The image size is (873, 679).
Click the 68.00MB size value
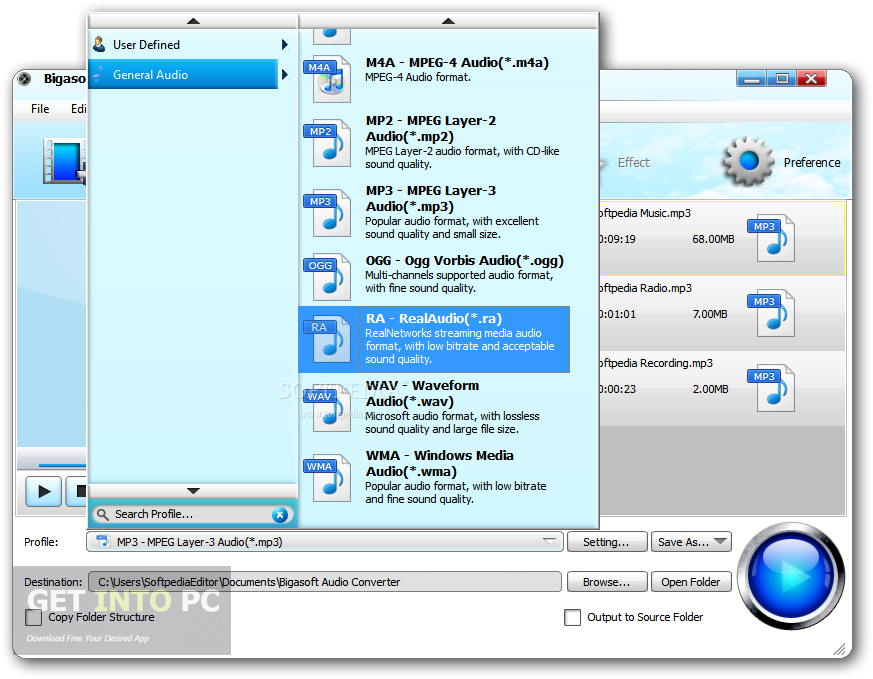coord(713,239)
